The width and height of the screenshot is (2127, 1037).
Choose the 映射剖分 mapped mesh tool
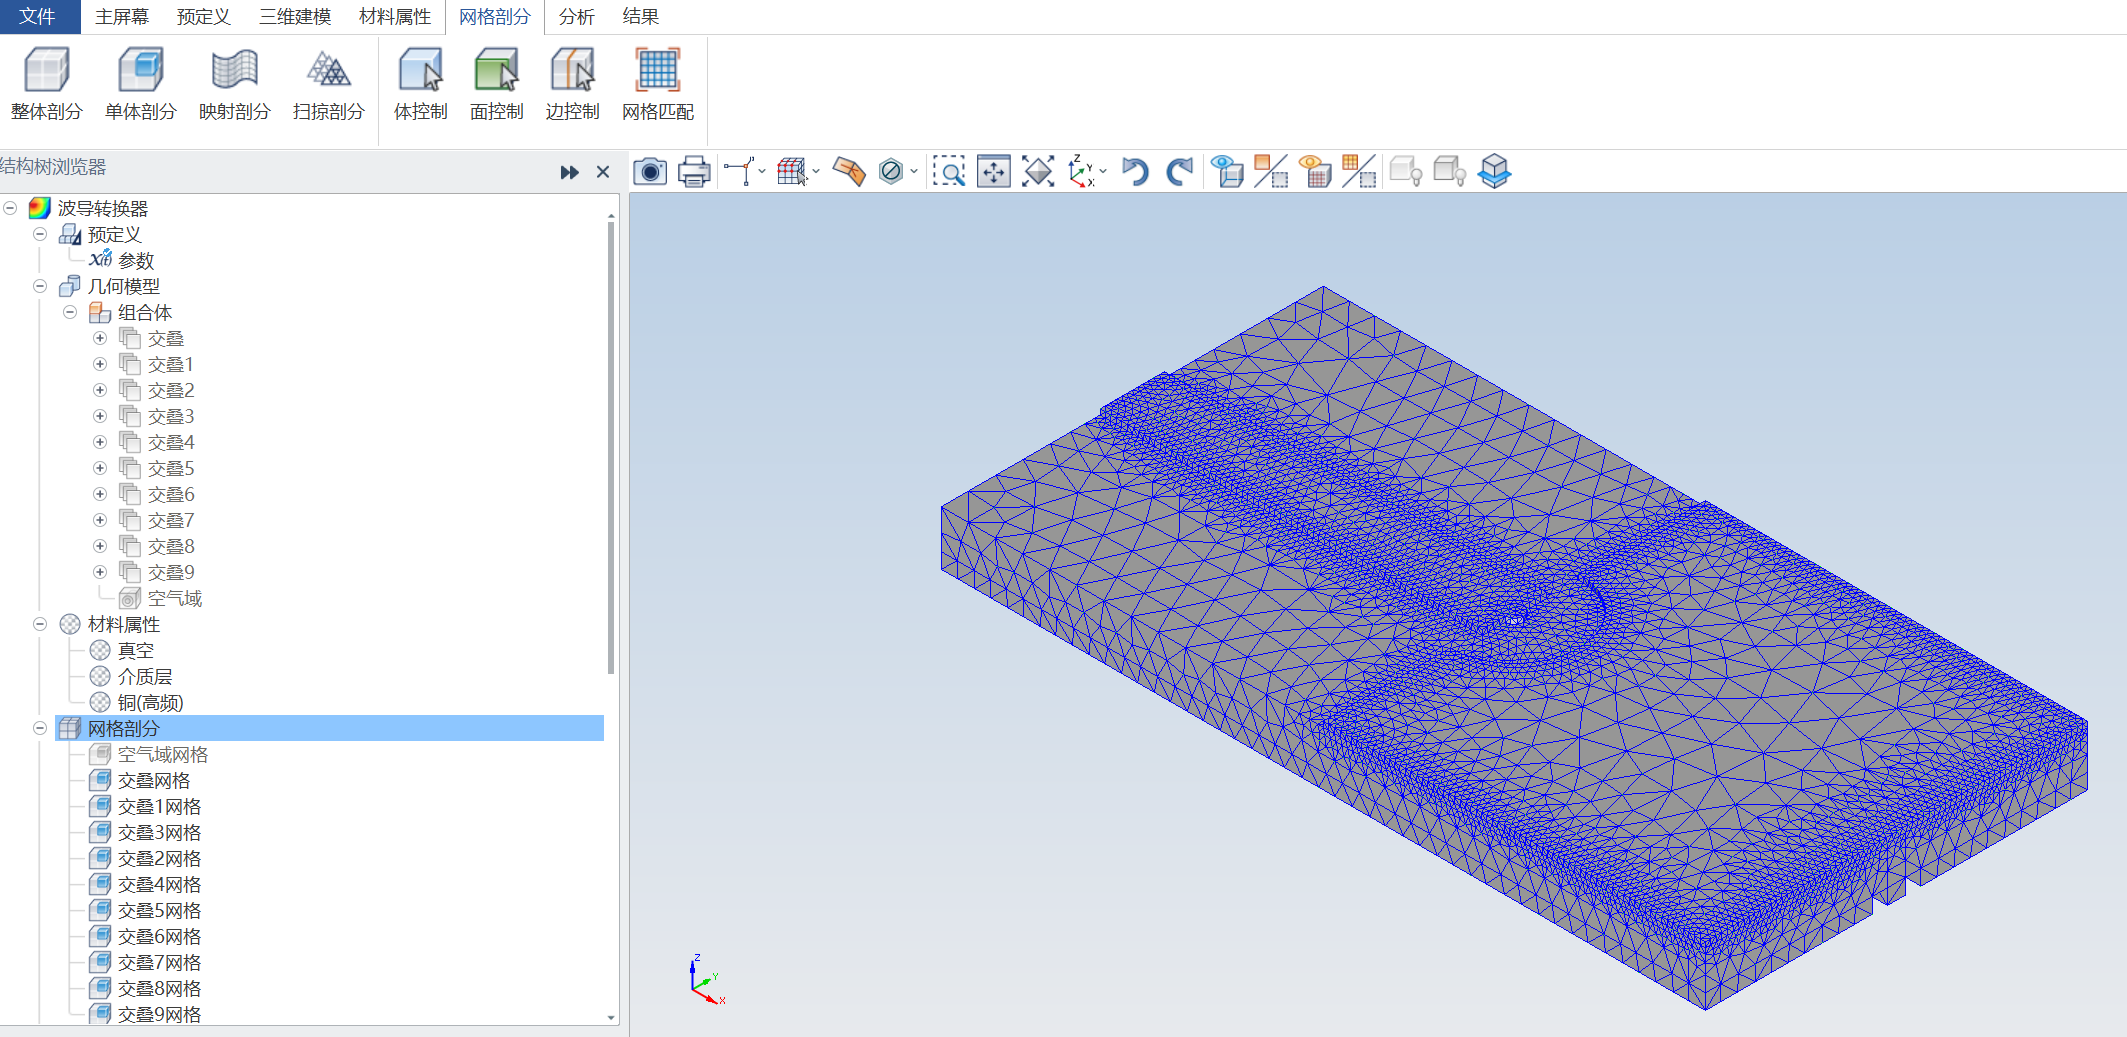pos(234,85)
